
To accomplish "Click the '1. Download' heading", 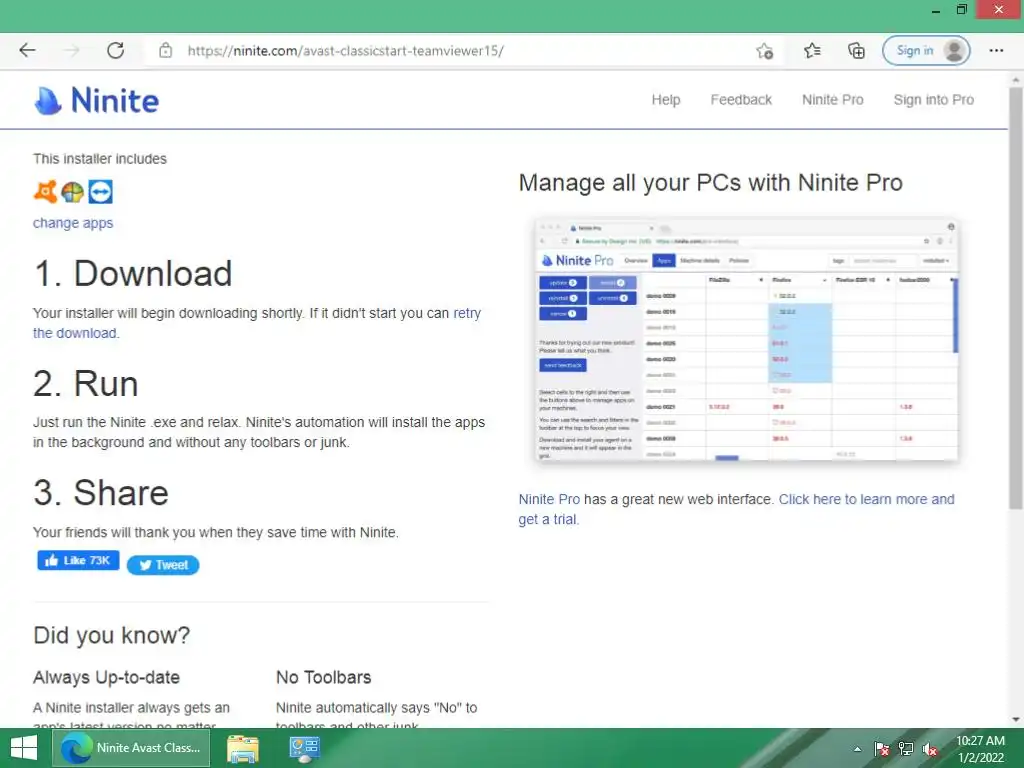I will point(133,273).
